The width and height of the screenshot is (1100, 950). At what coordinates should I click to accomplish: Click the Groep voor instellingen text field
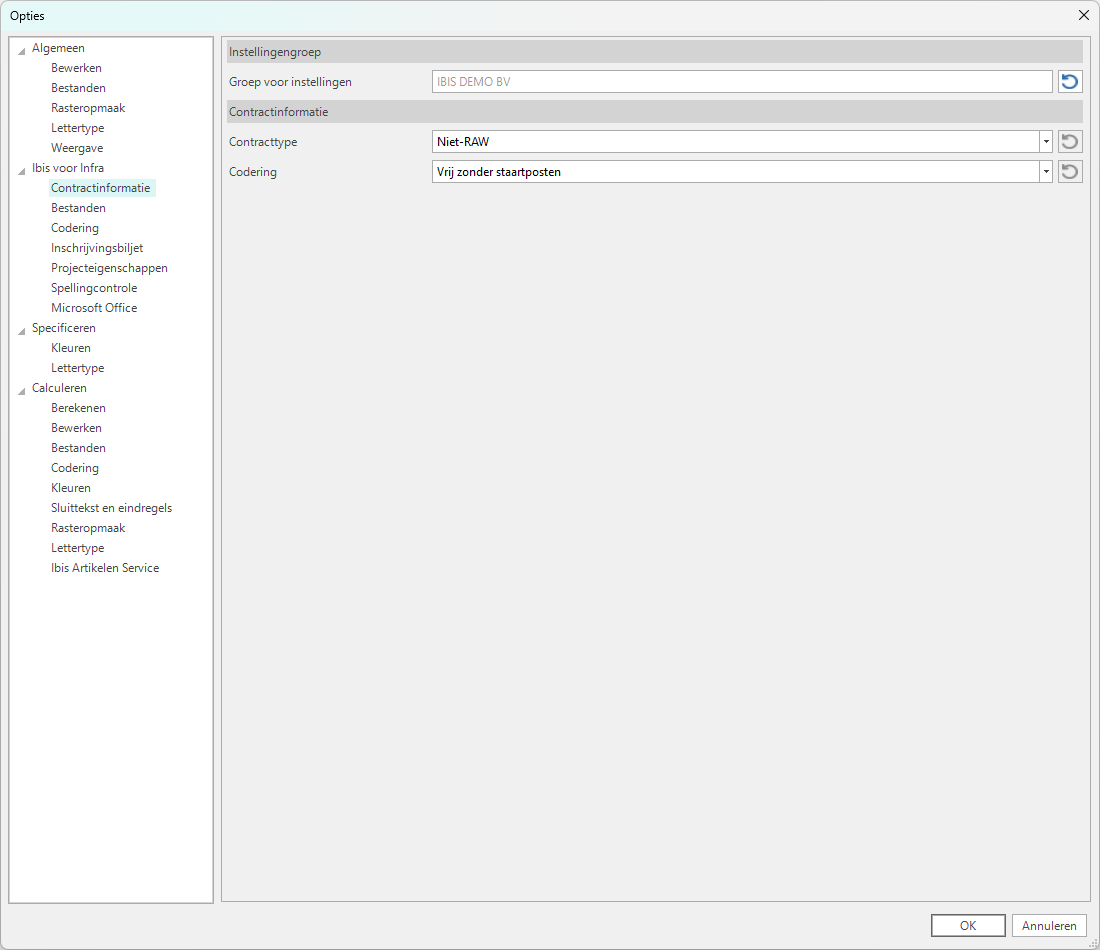741,82
